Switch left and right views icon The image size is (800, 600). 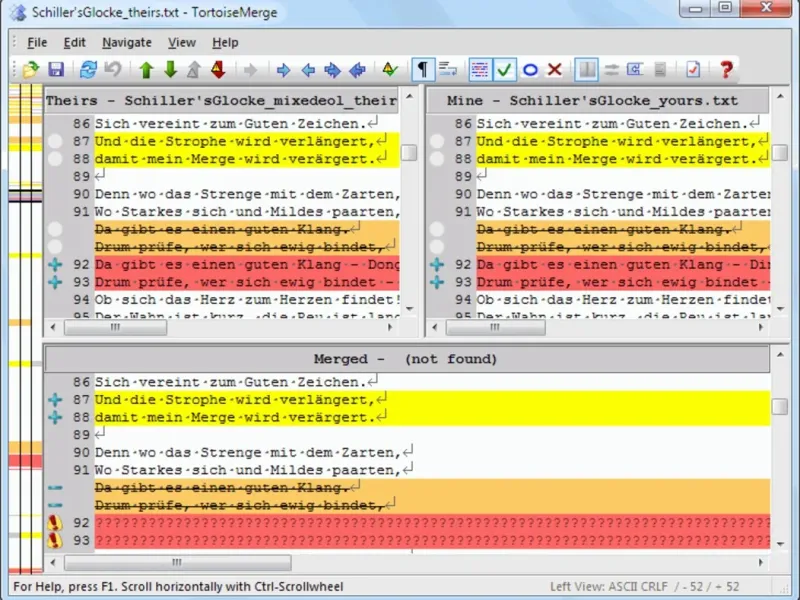[611, 69]
